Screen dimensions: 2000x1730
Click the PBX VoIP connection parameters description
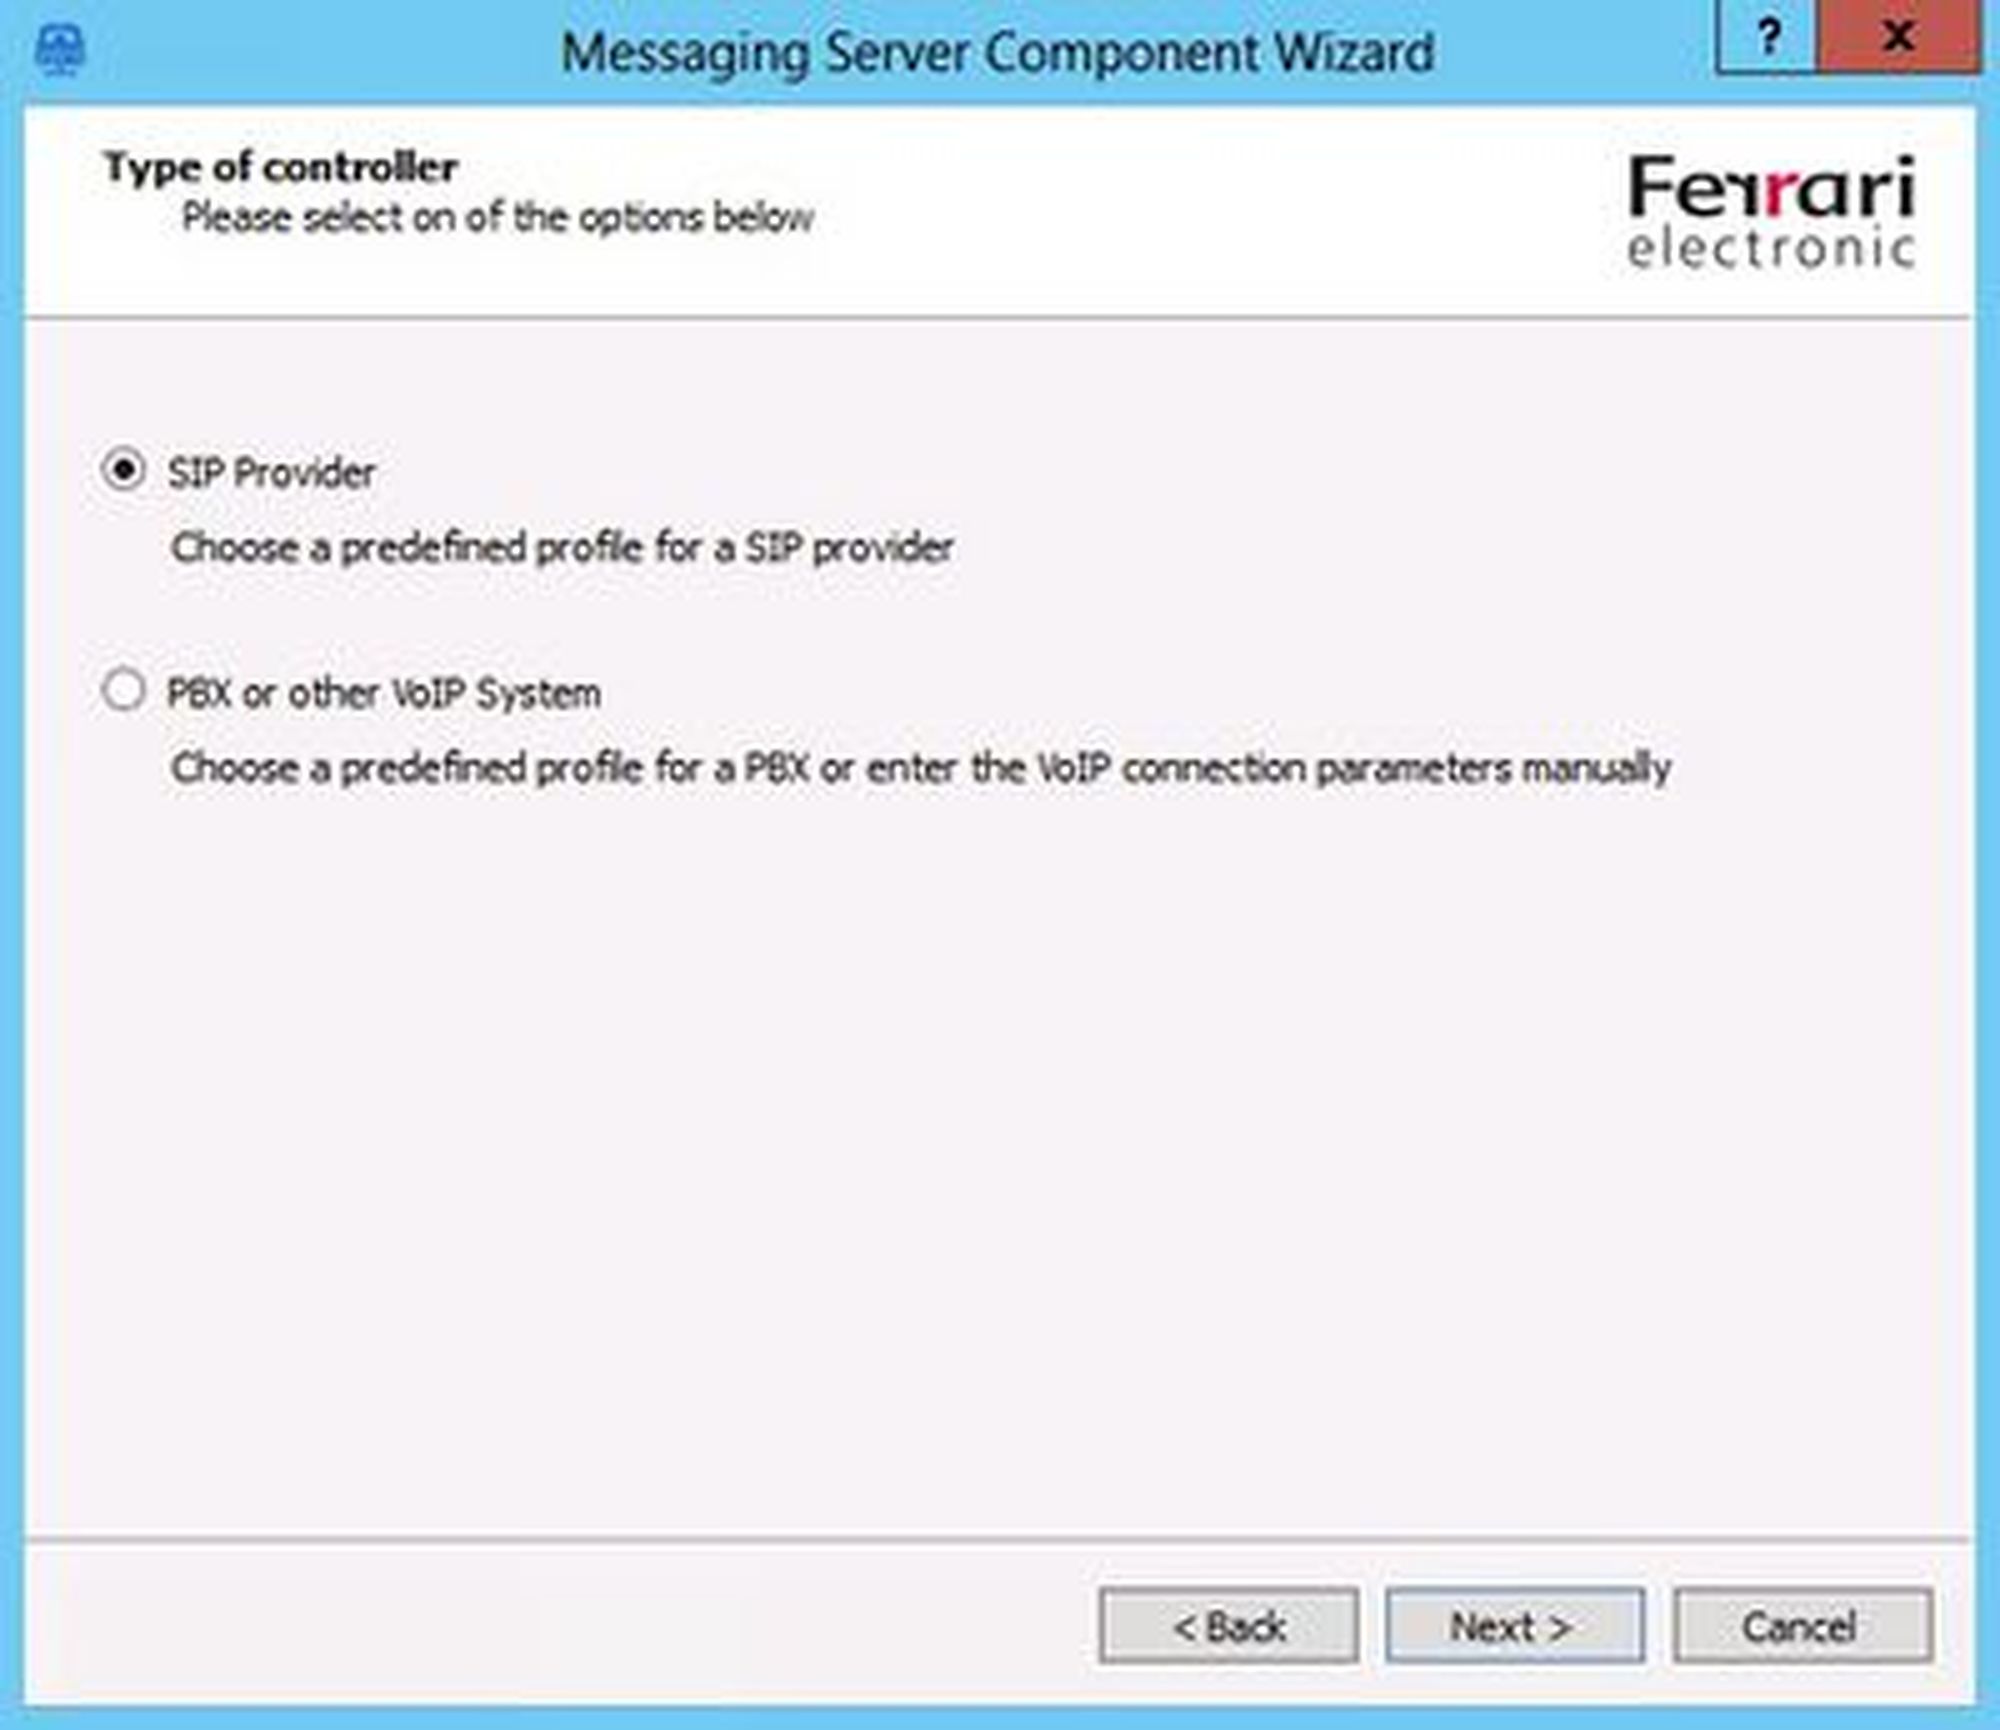[x=920, y=768]
